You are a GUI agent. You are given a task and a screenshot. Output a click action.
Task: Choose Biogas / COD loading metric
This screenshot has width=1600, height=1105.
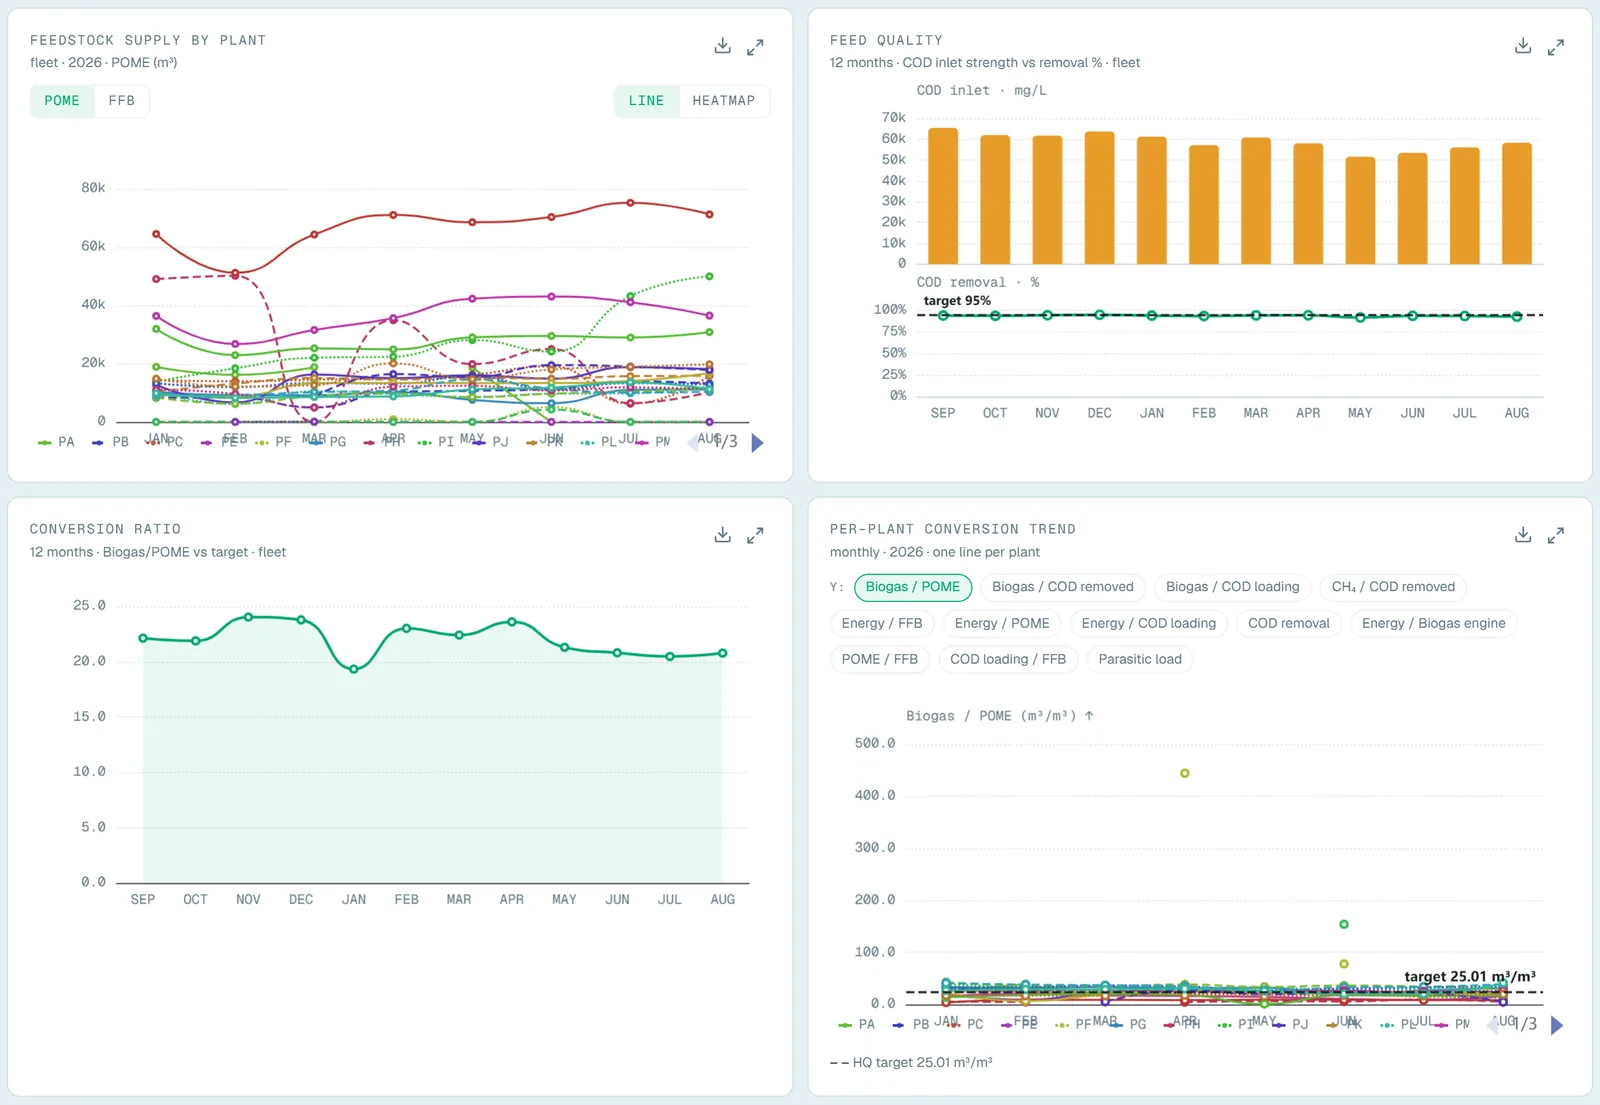click(1233, 587)
